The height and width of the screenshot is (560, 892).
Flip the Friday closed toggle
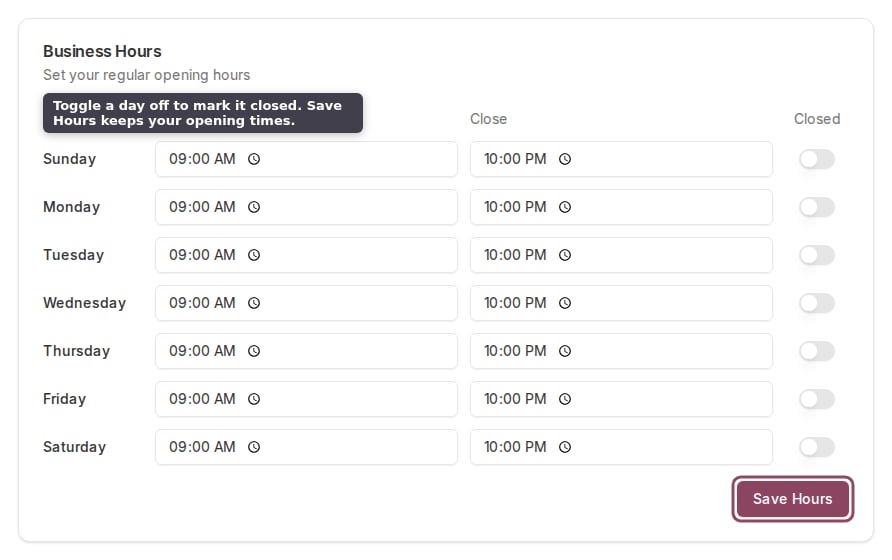(x=817, y=399)
